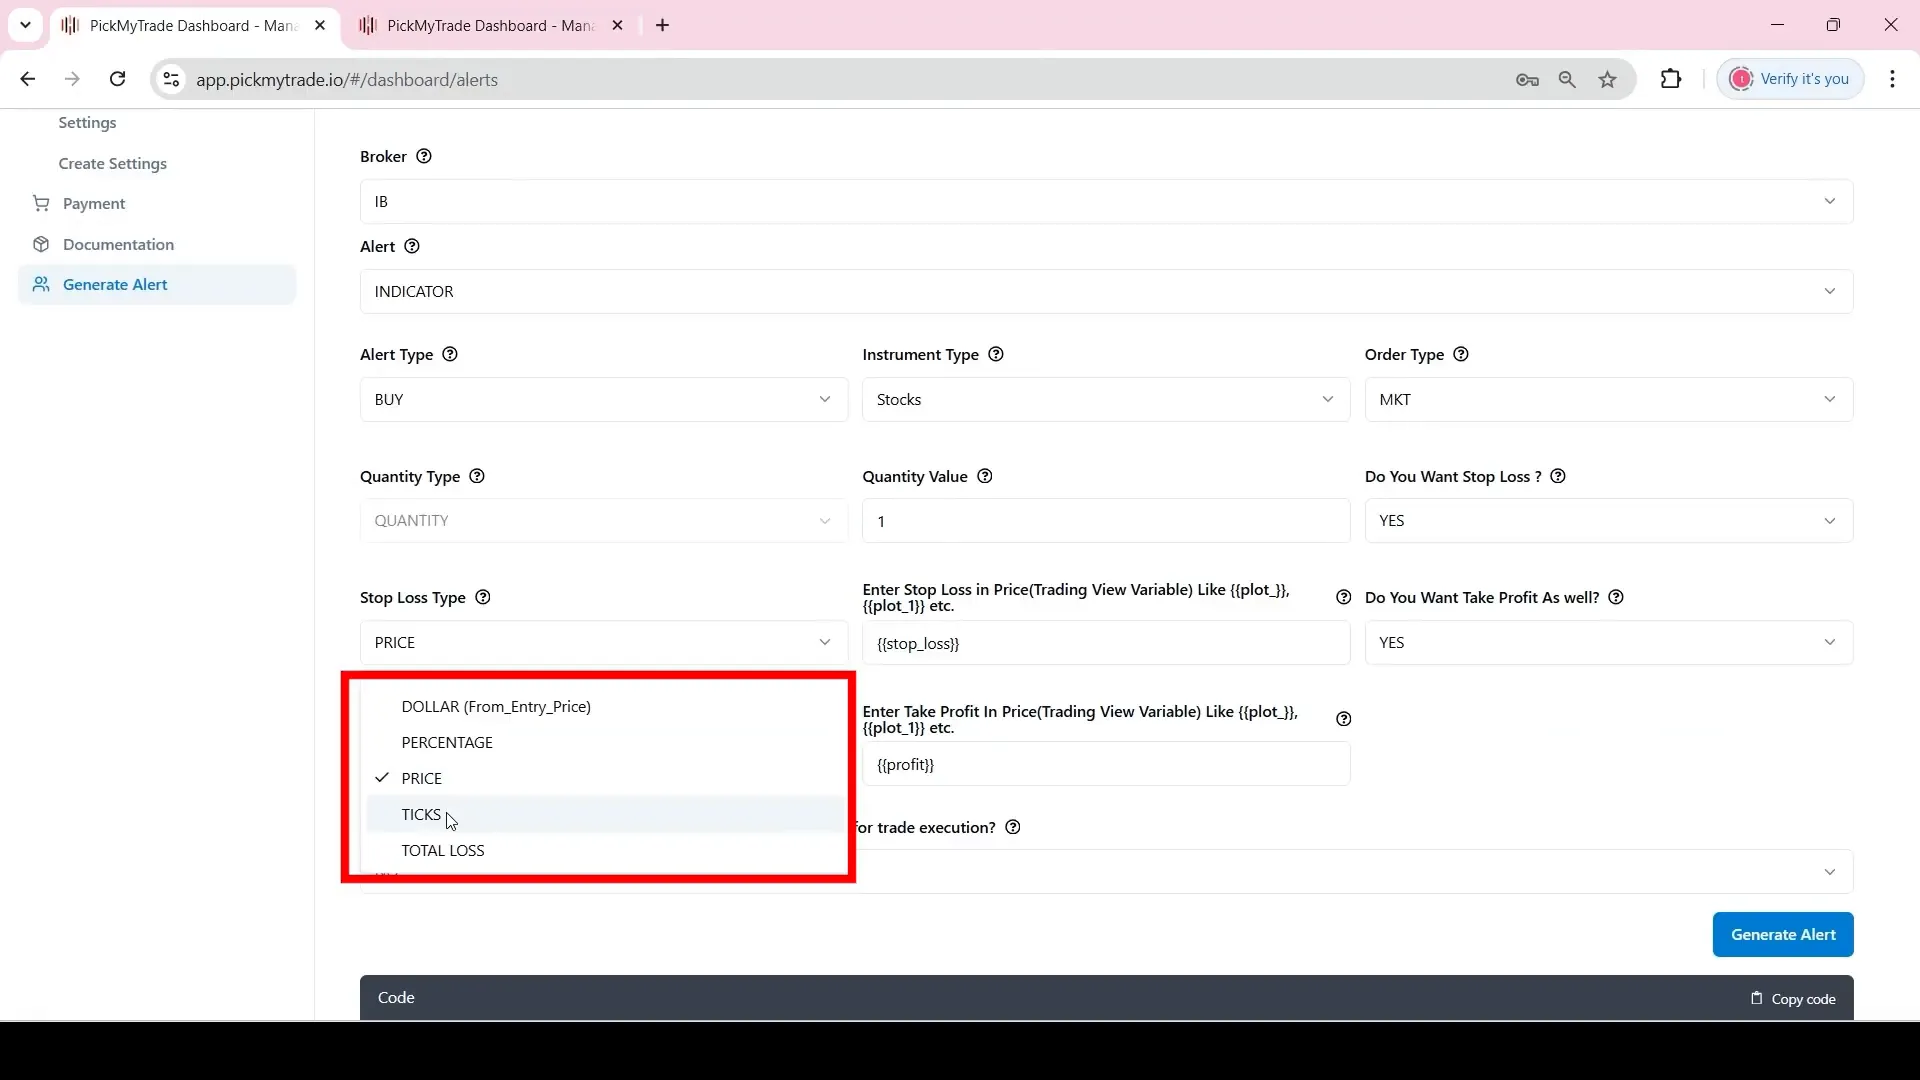Open Chrome three-dot menu
The width and height of the screenshot is (1920, 1080).
tap(1893, 79)
